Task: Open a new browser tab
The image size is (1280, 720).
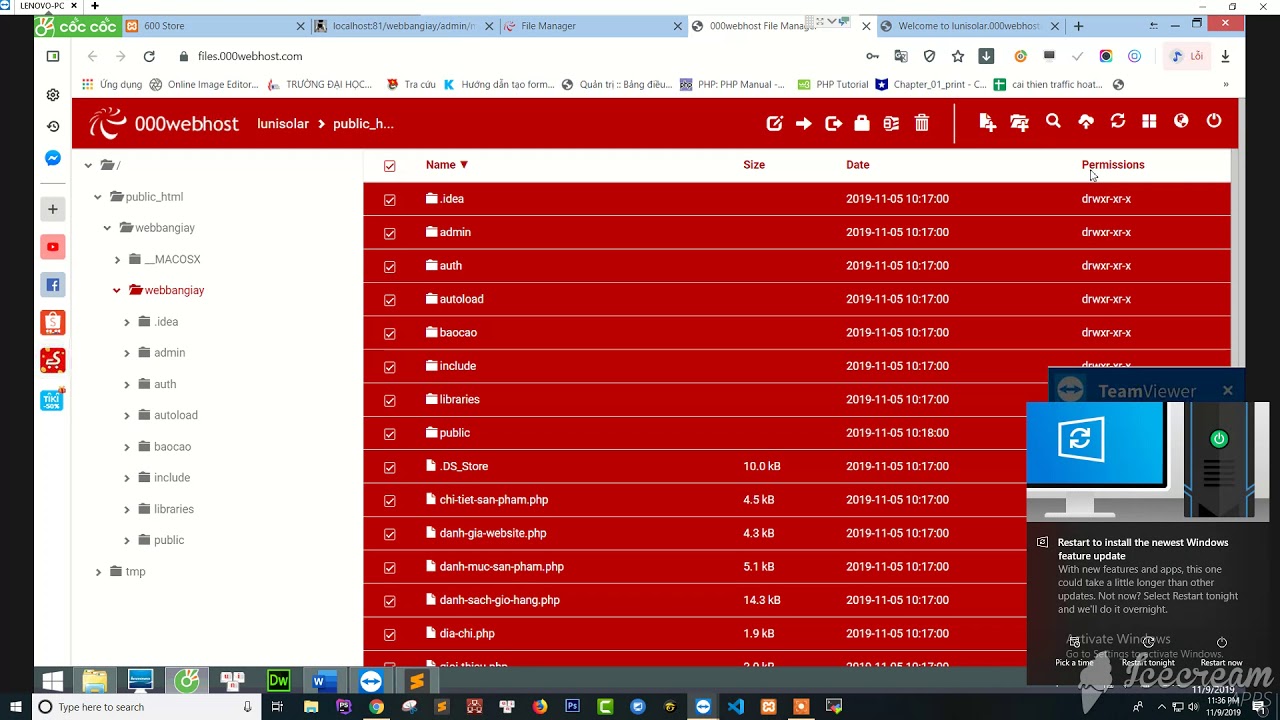Action: click(x=1078, y=26)
